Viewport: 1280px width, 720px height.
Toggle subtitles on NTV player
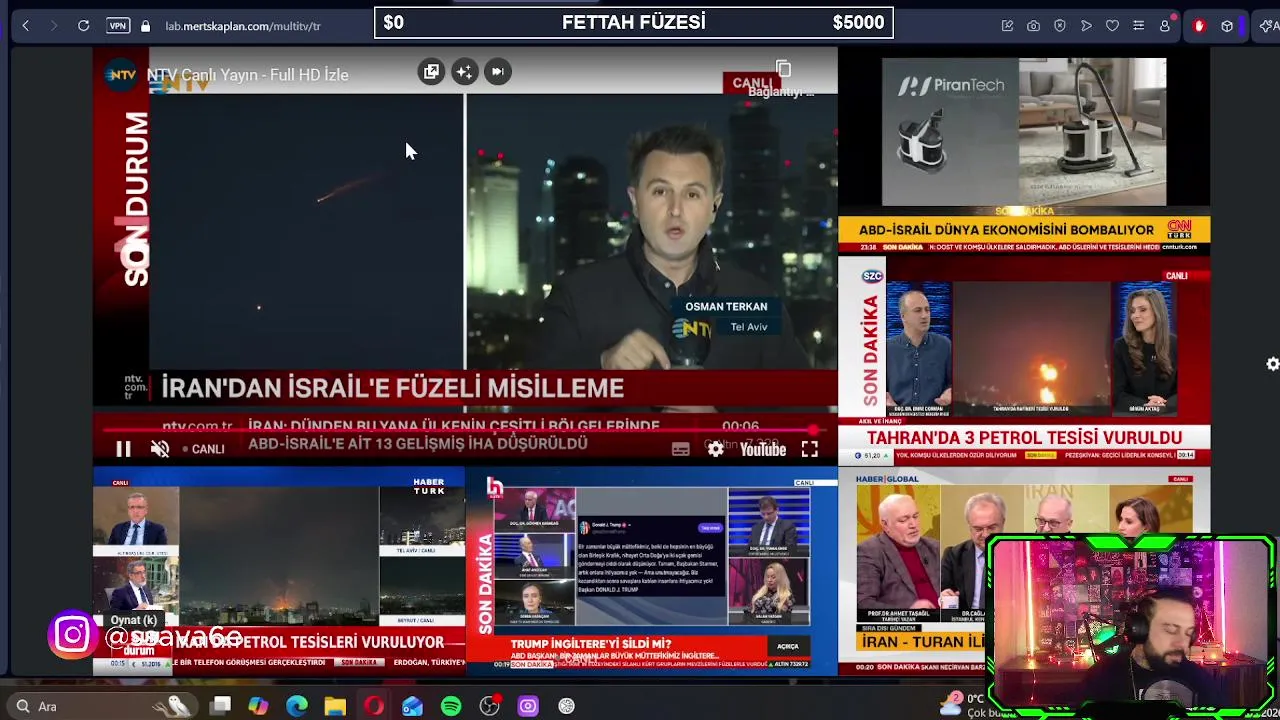pos(681,450)
